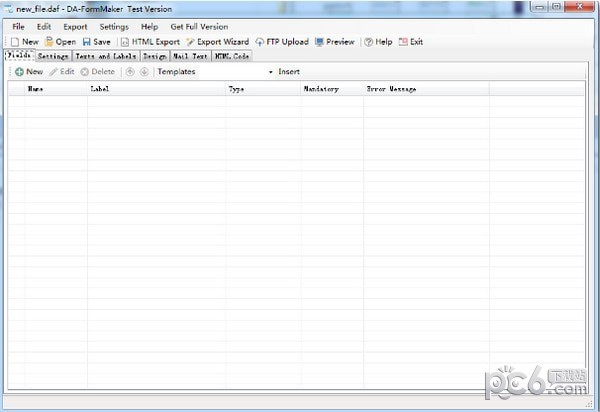Launch HTML Export from toolbar
This screenshot has width=600, height=412.
pyautogui.click(x=124, y=42)
